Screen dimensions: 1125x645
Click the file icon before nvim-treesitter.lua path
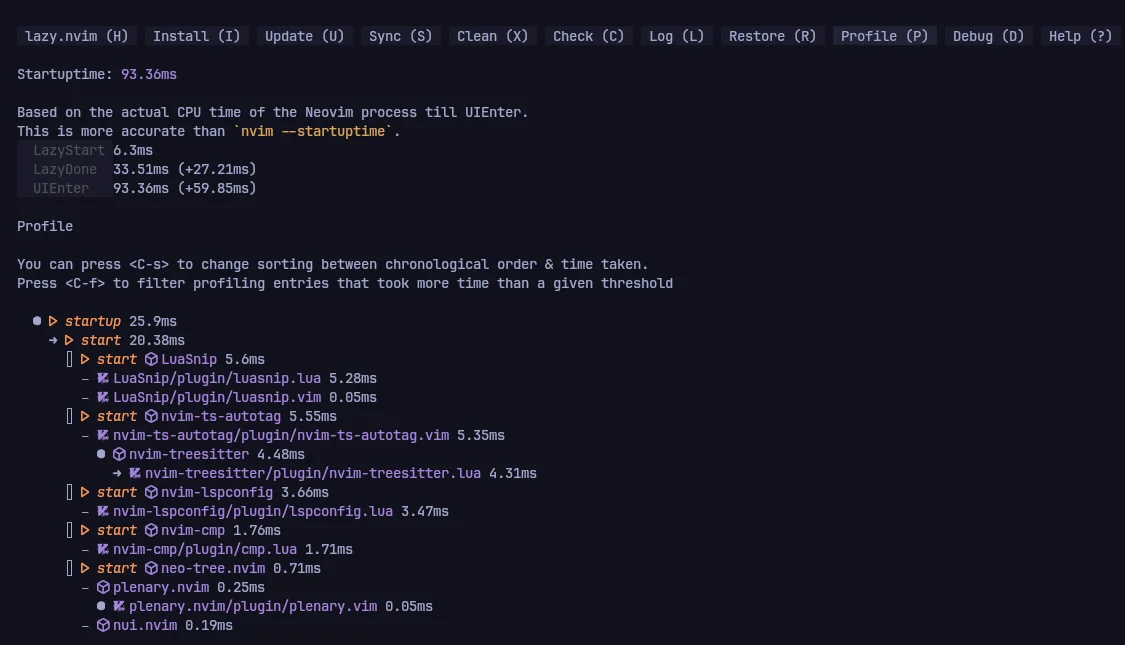(135, 473)
